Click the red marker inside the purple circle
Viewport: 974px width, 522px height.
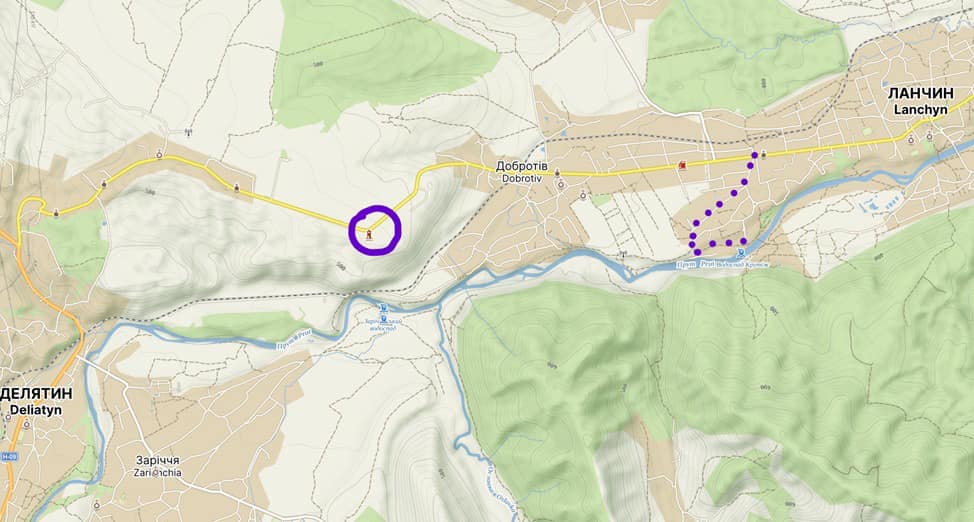[x=370, y=234]
